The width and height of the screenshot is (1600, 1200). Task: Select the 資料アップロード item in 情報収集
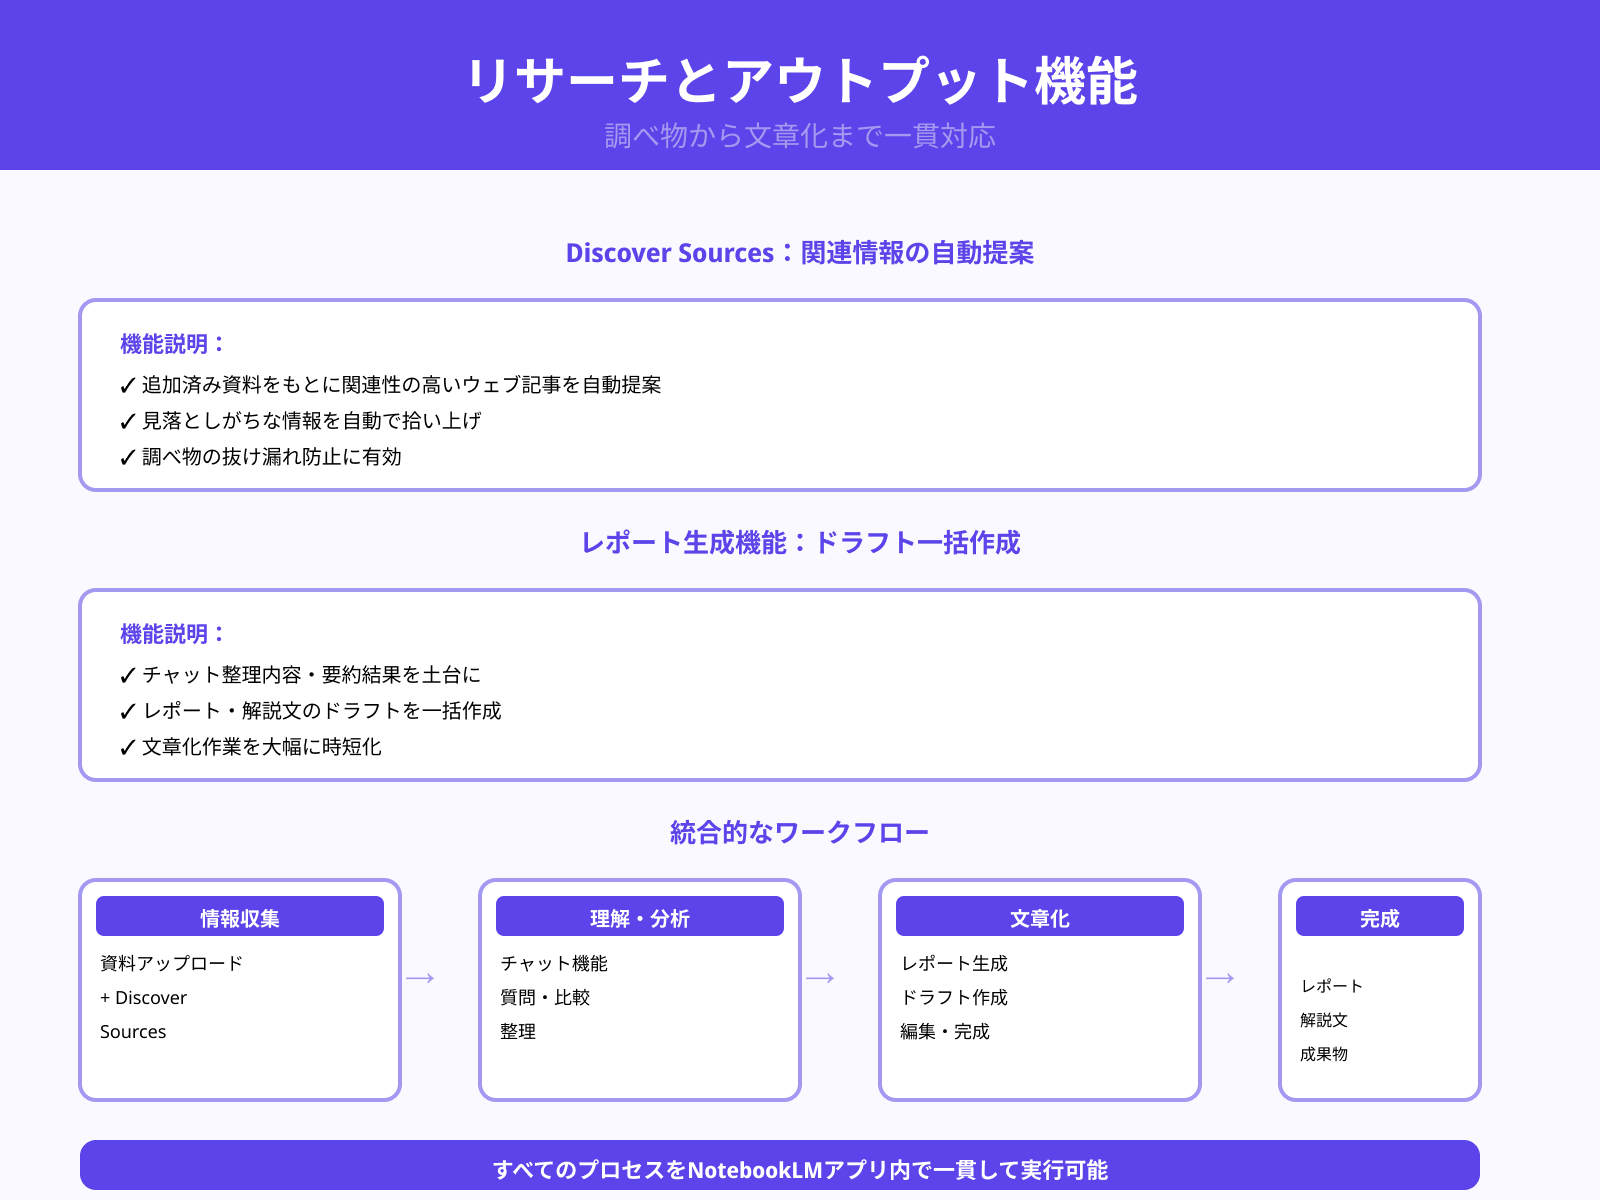(169, 964)
